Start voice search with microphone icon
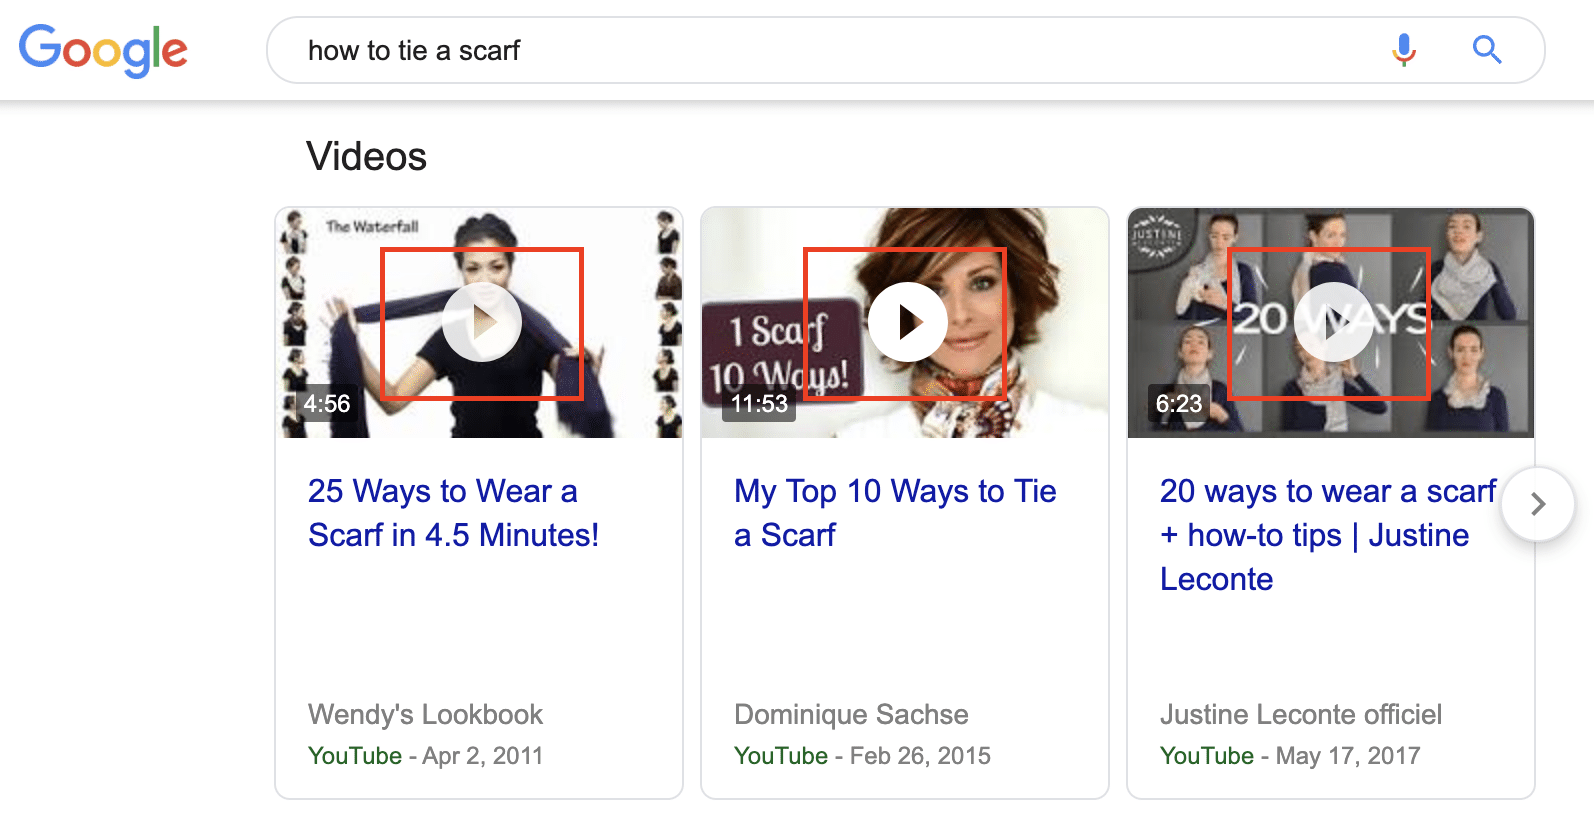1594x830 pixels. click(x=1404, y=49)
